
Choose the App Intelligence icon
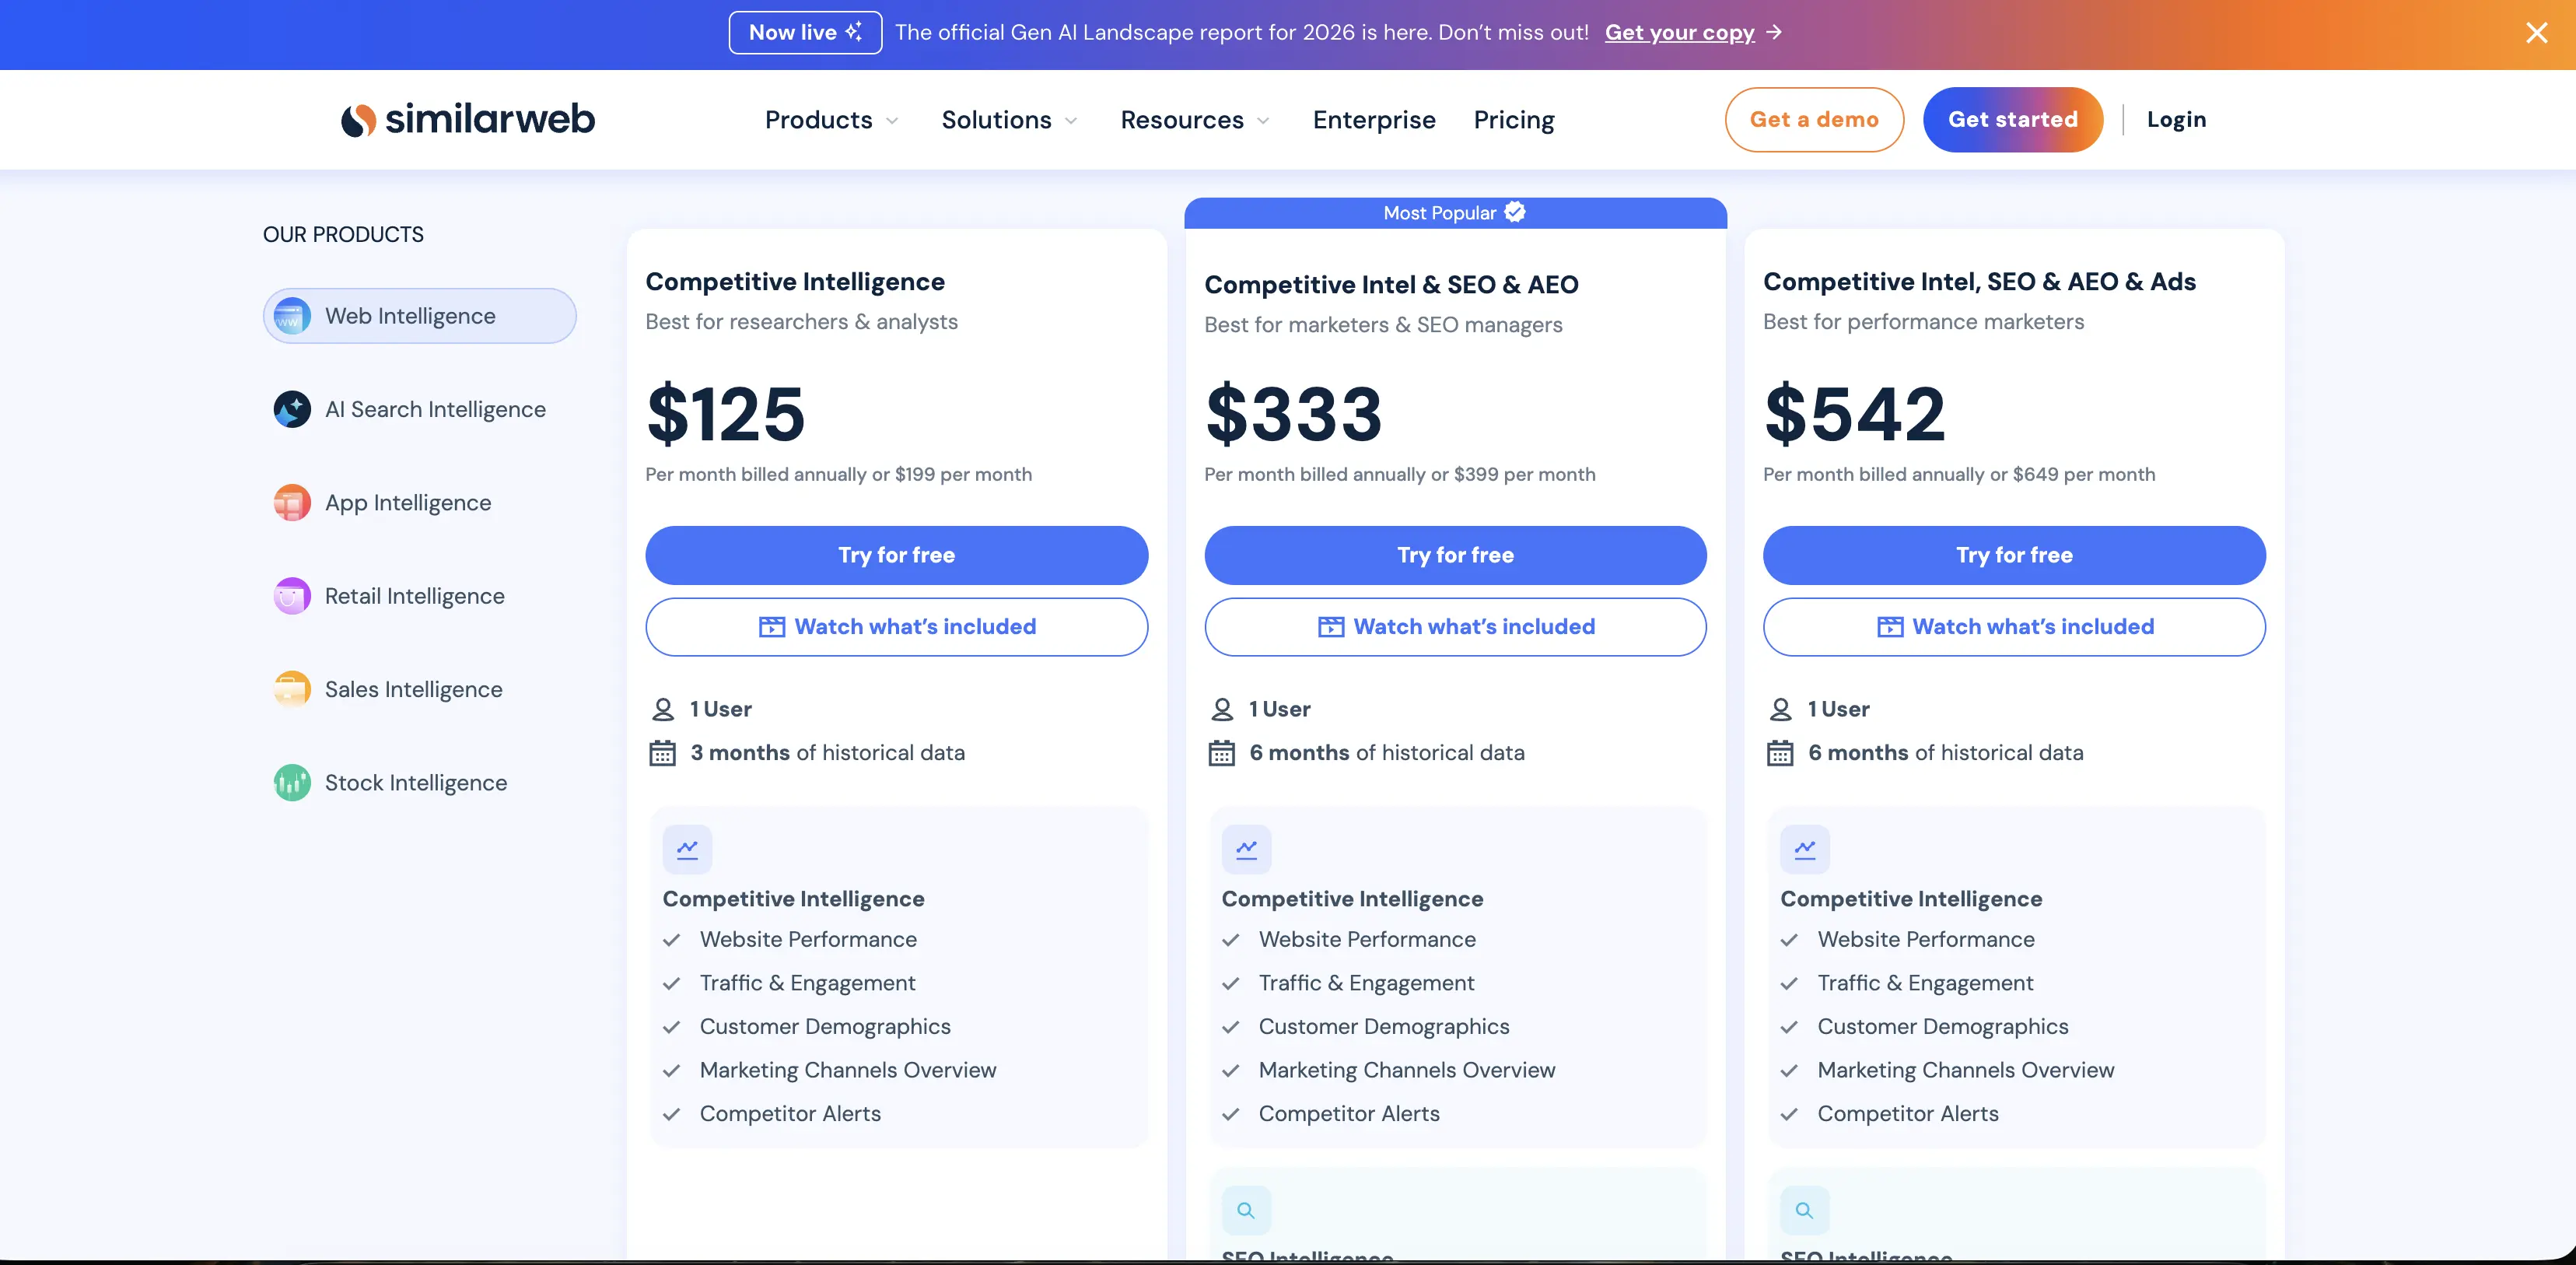(x=292, y=503)
